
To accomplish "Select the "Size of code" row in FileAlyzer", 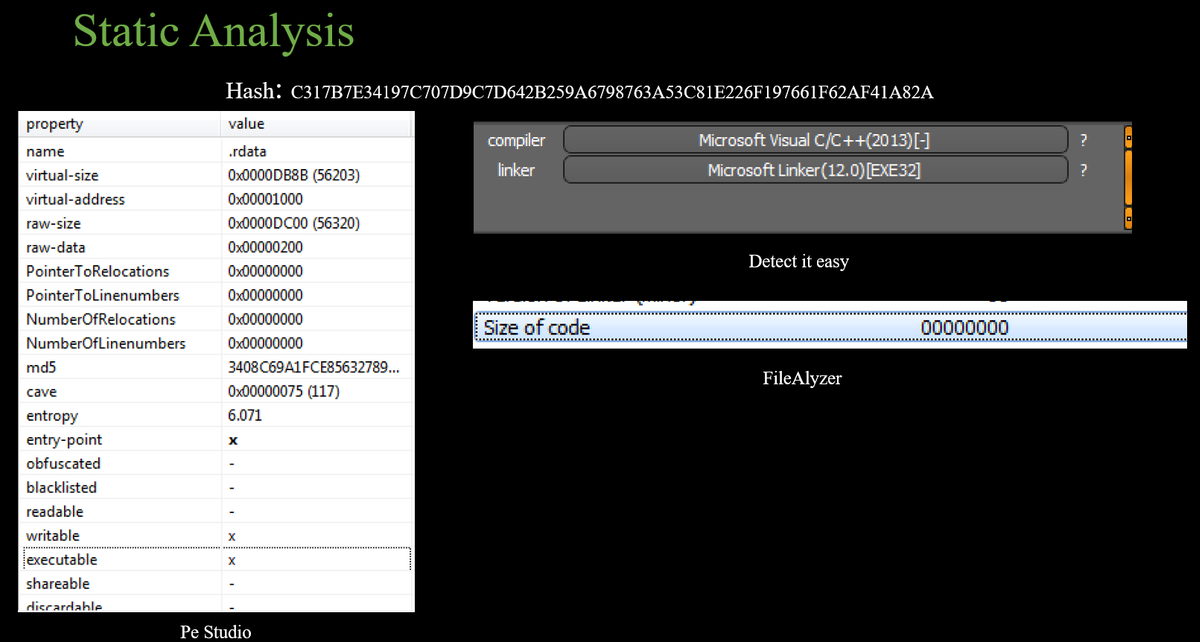I will click(x=830, y=328).
